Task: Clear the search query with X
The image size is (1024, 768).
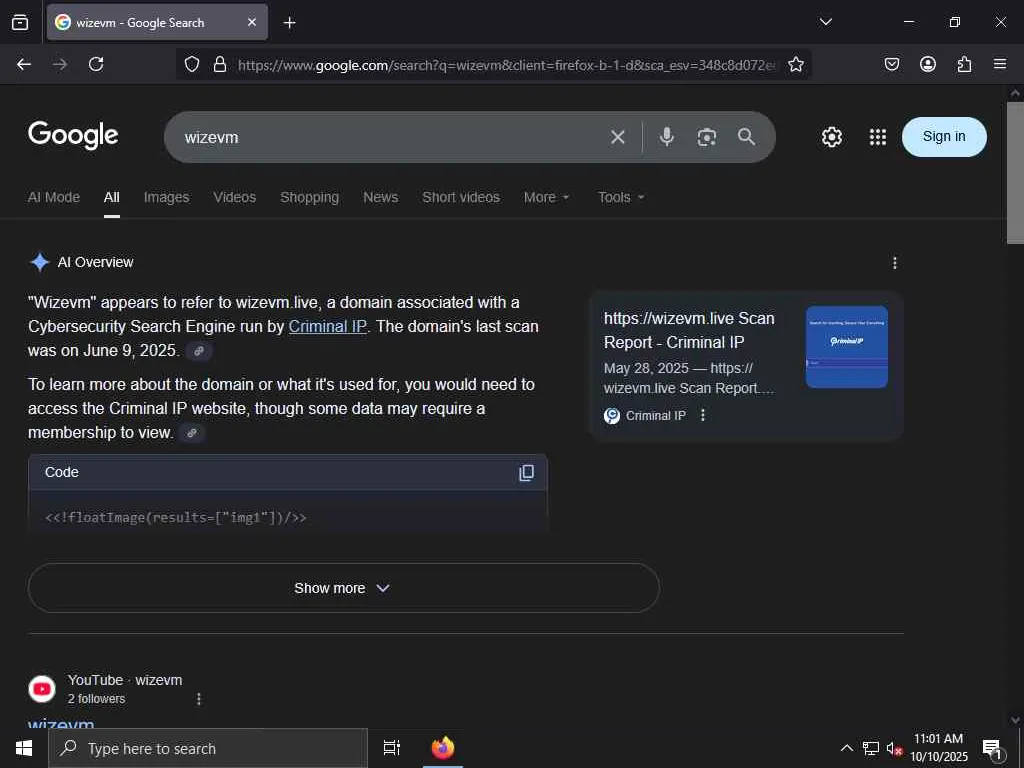Action: click(x=617, y=137)
